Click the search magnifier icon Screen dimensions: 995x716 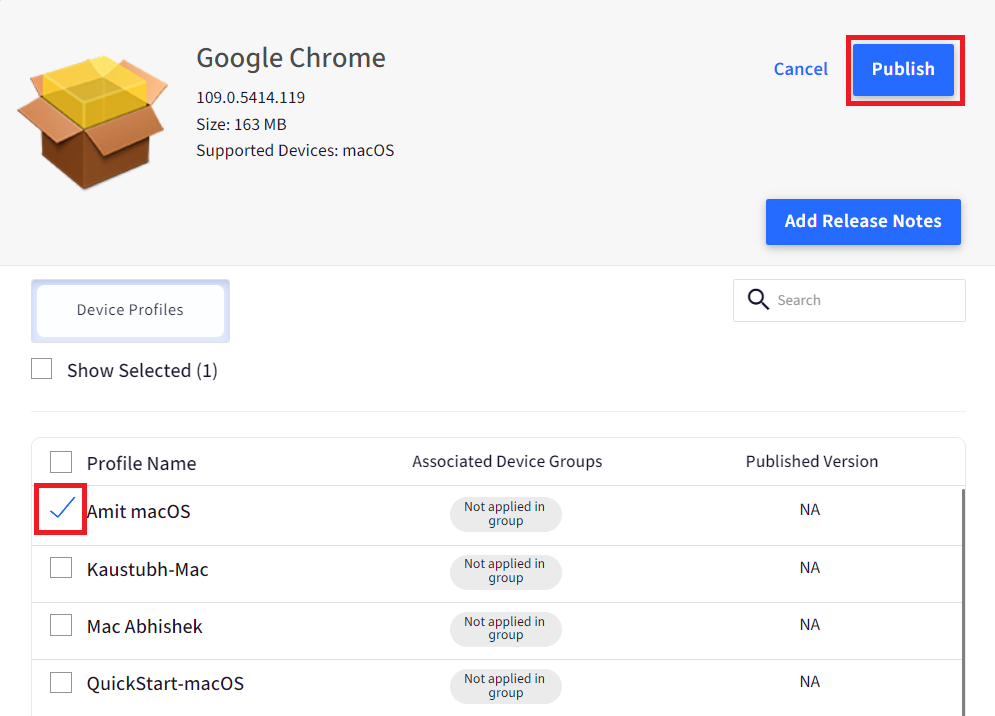tap(759, 300)
